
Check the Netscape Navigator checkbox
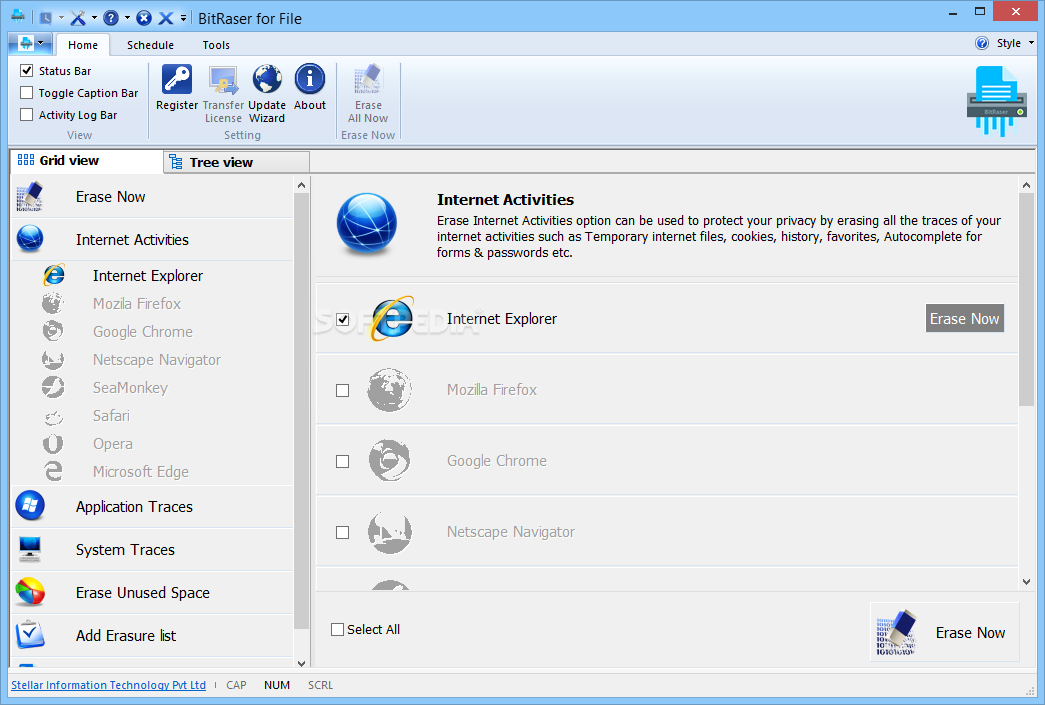pos(343,532)
